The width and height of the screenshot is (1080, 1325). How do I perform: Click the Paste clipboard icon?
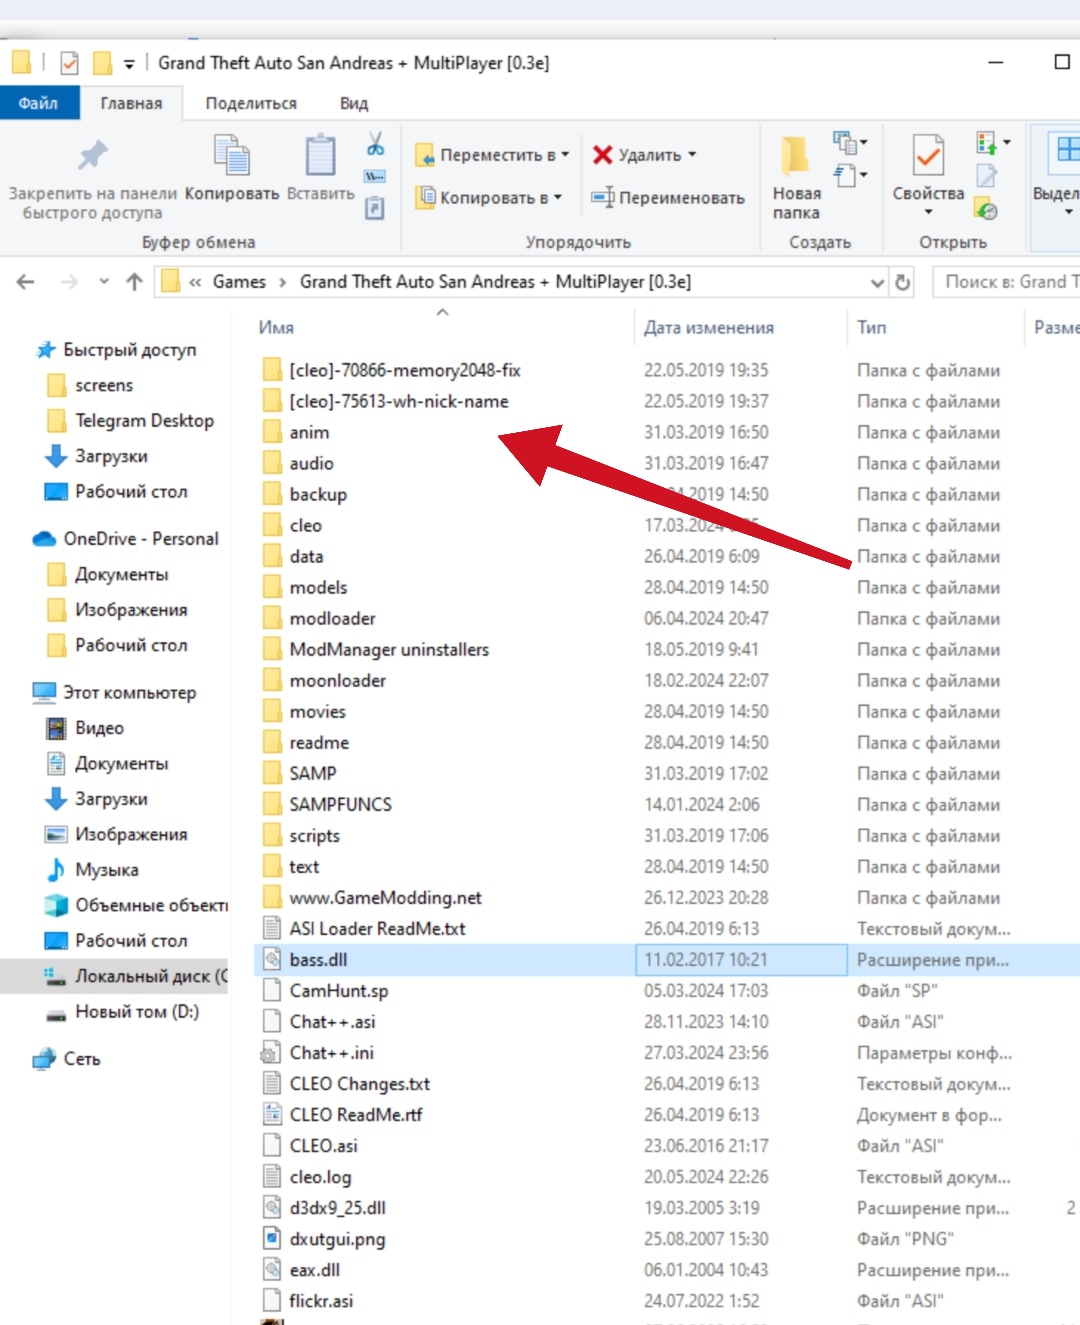click(x=320, y=157)
